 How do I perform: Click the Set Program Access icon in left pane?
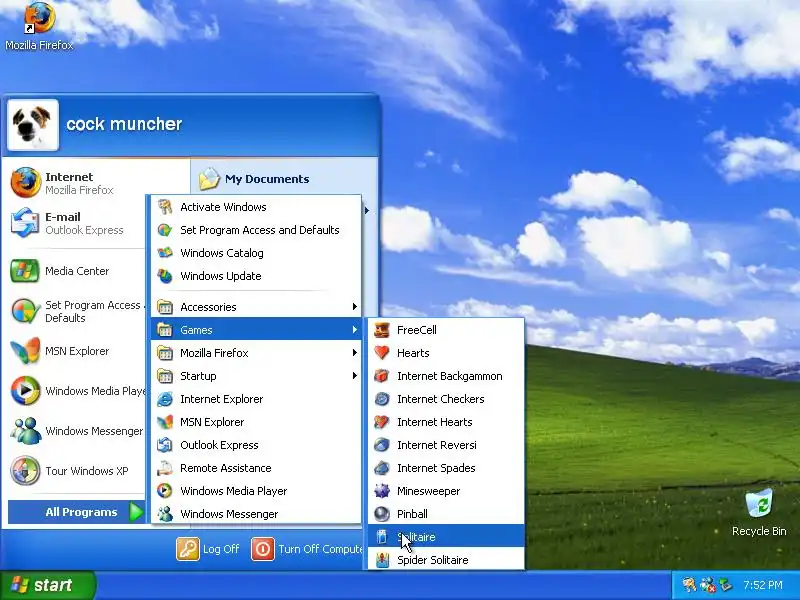point(24,311)
